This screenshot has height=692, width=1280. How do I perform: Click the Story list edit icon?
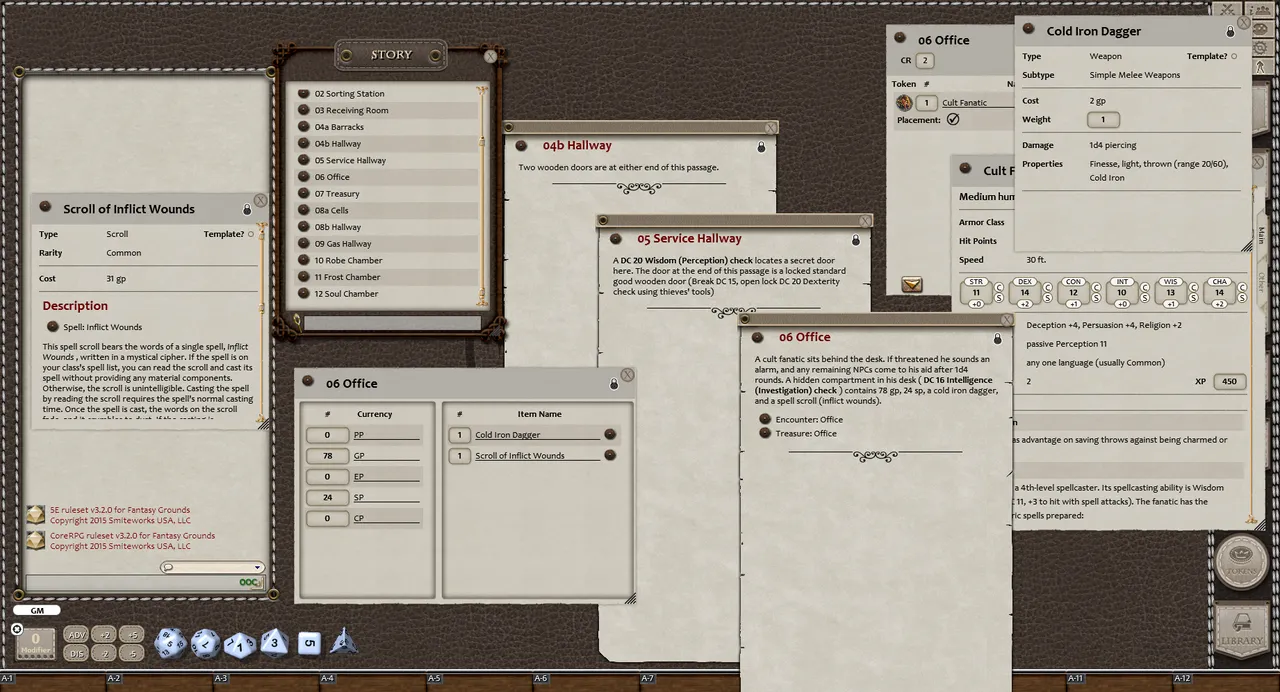[x=297, y=320]
